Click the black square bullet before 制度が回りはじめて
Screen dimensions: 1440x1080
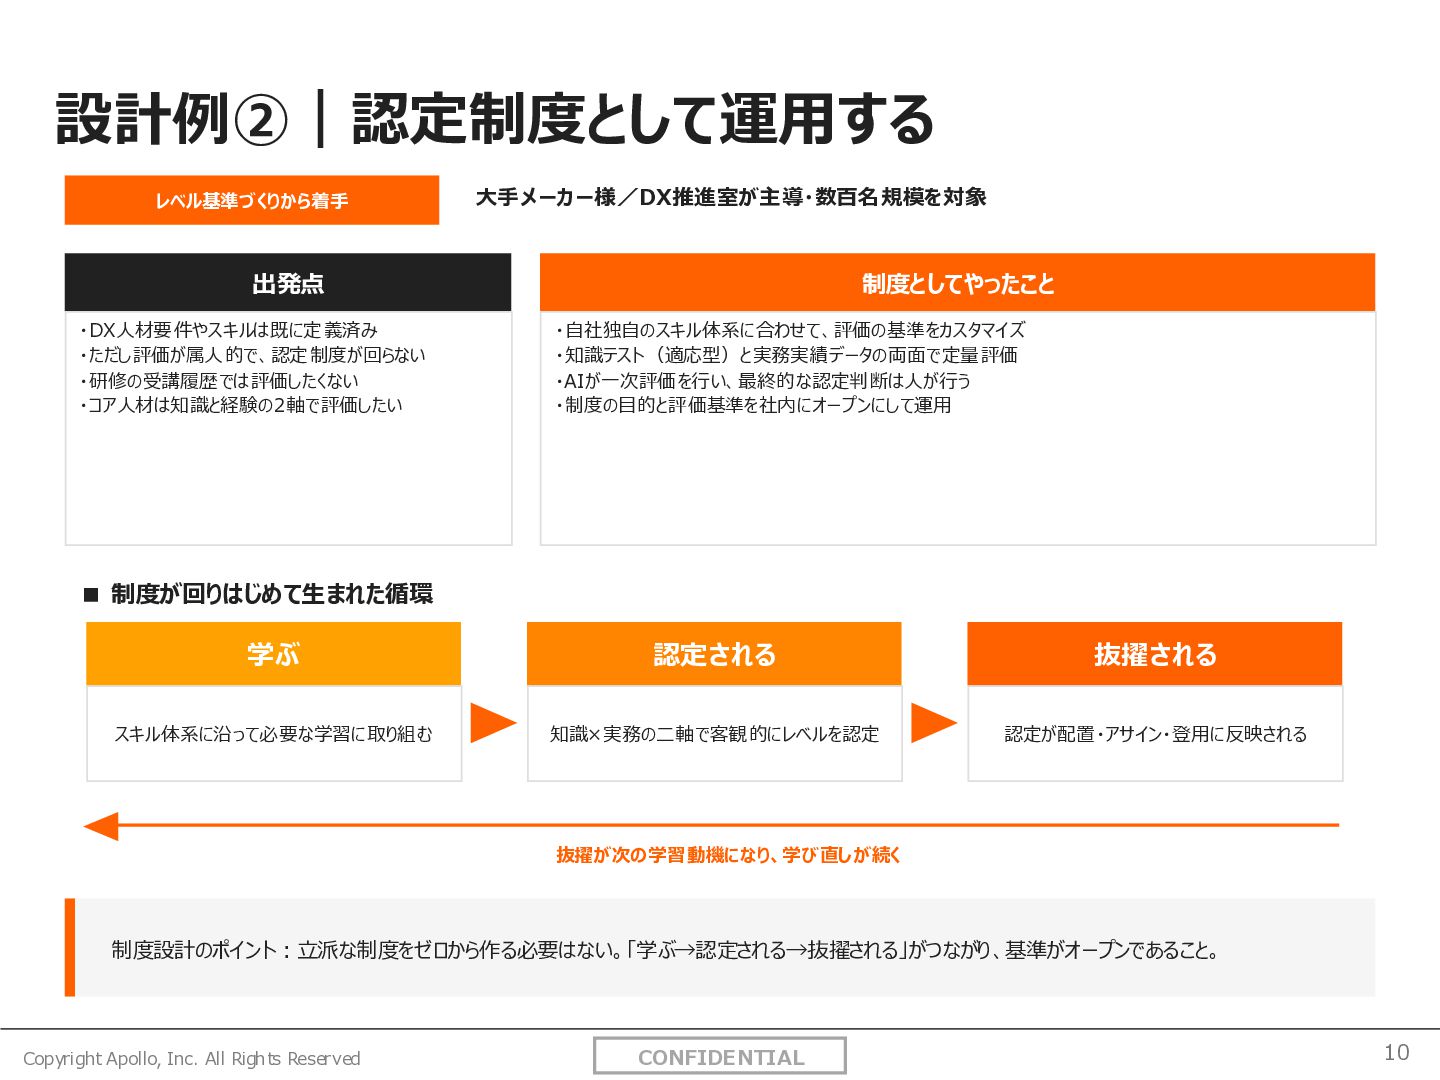[x=91, y=595]
